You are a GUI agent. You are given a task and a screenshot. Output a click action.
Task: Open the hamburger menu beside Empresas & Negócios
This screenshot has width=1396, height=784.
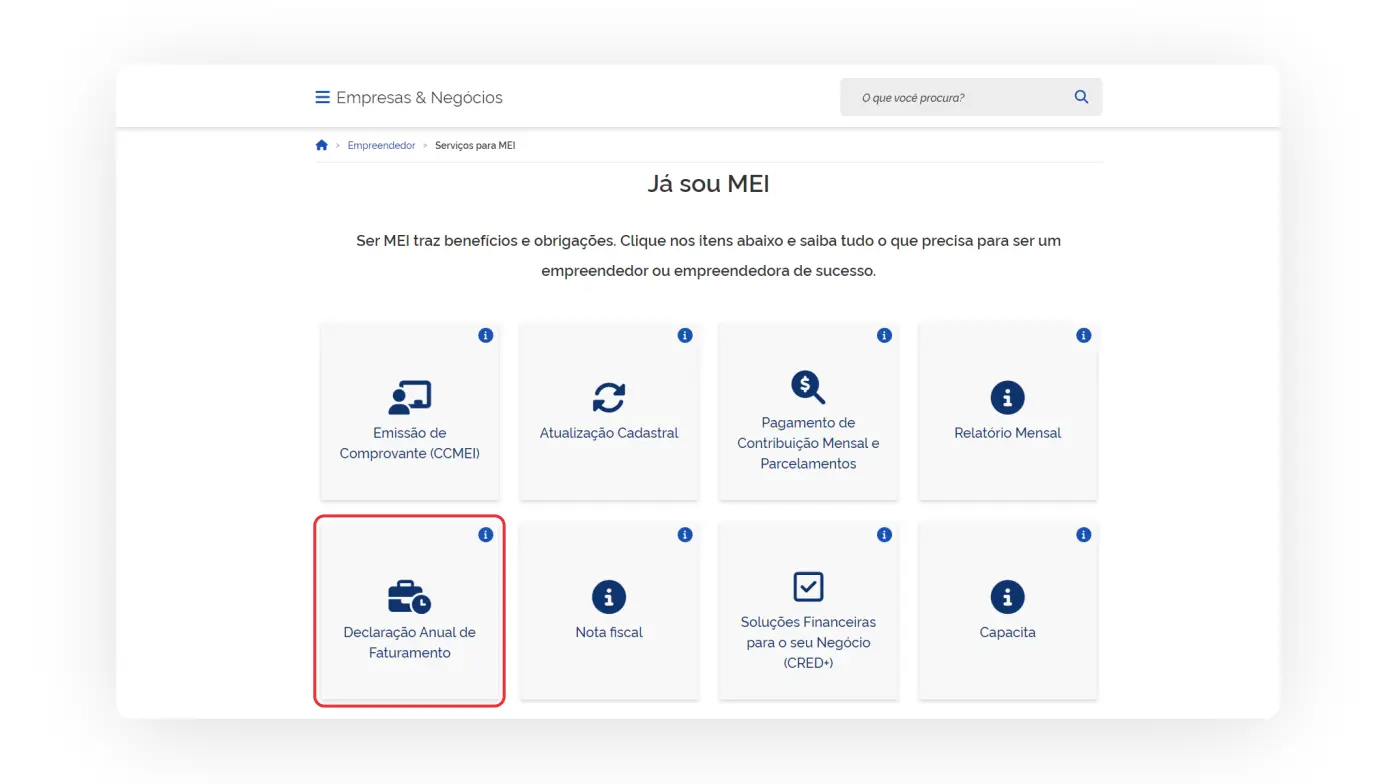click(322, 97)
